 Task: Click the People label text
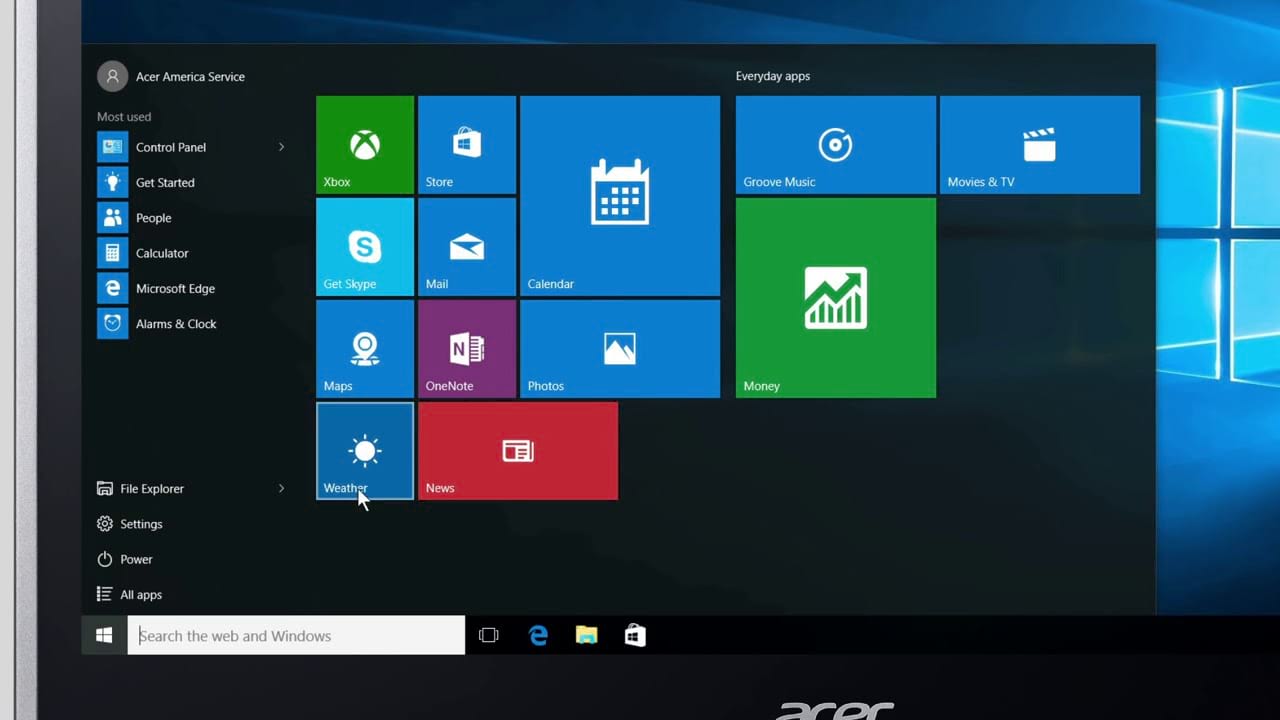click(x=154, y=218)
